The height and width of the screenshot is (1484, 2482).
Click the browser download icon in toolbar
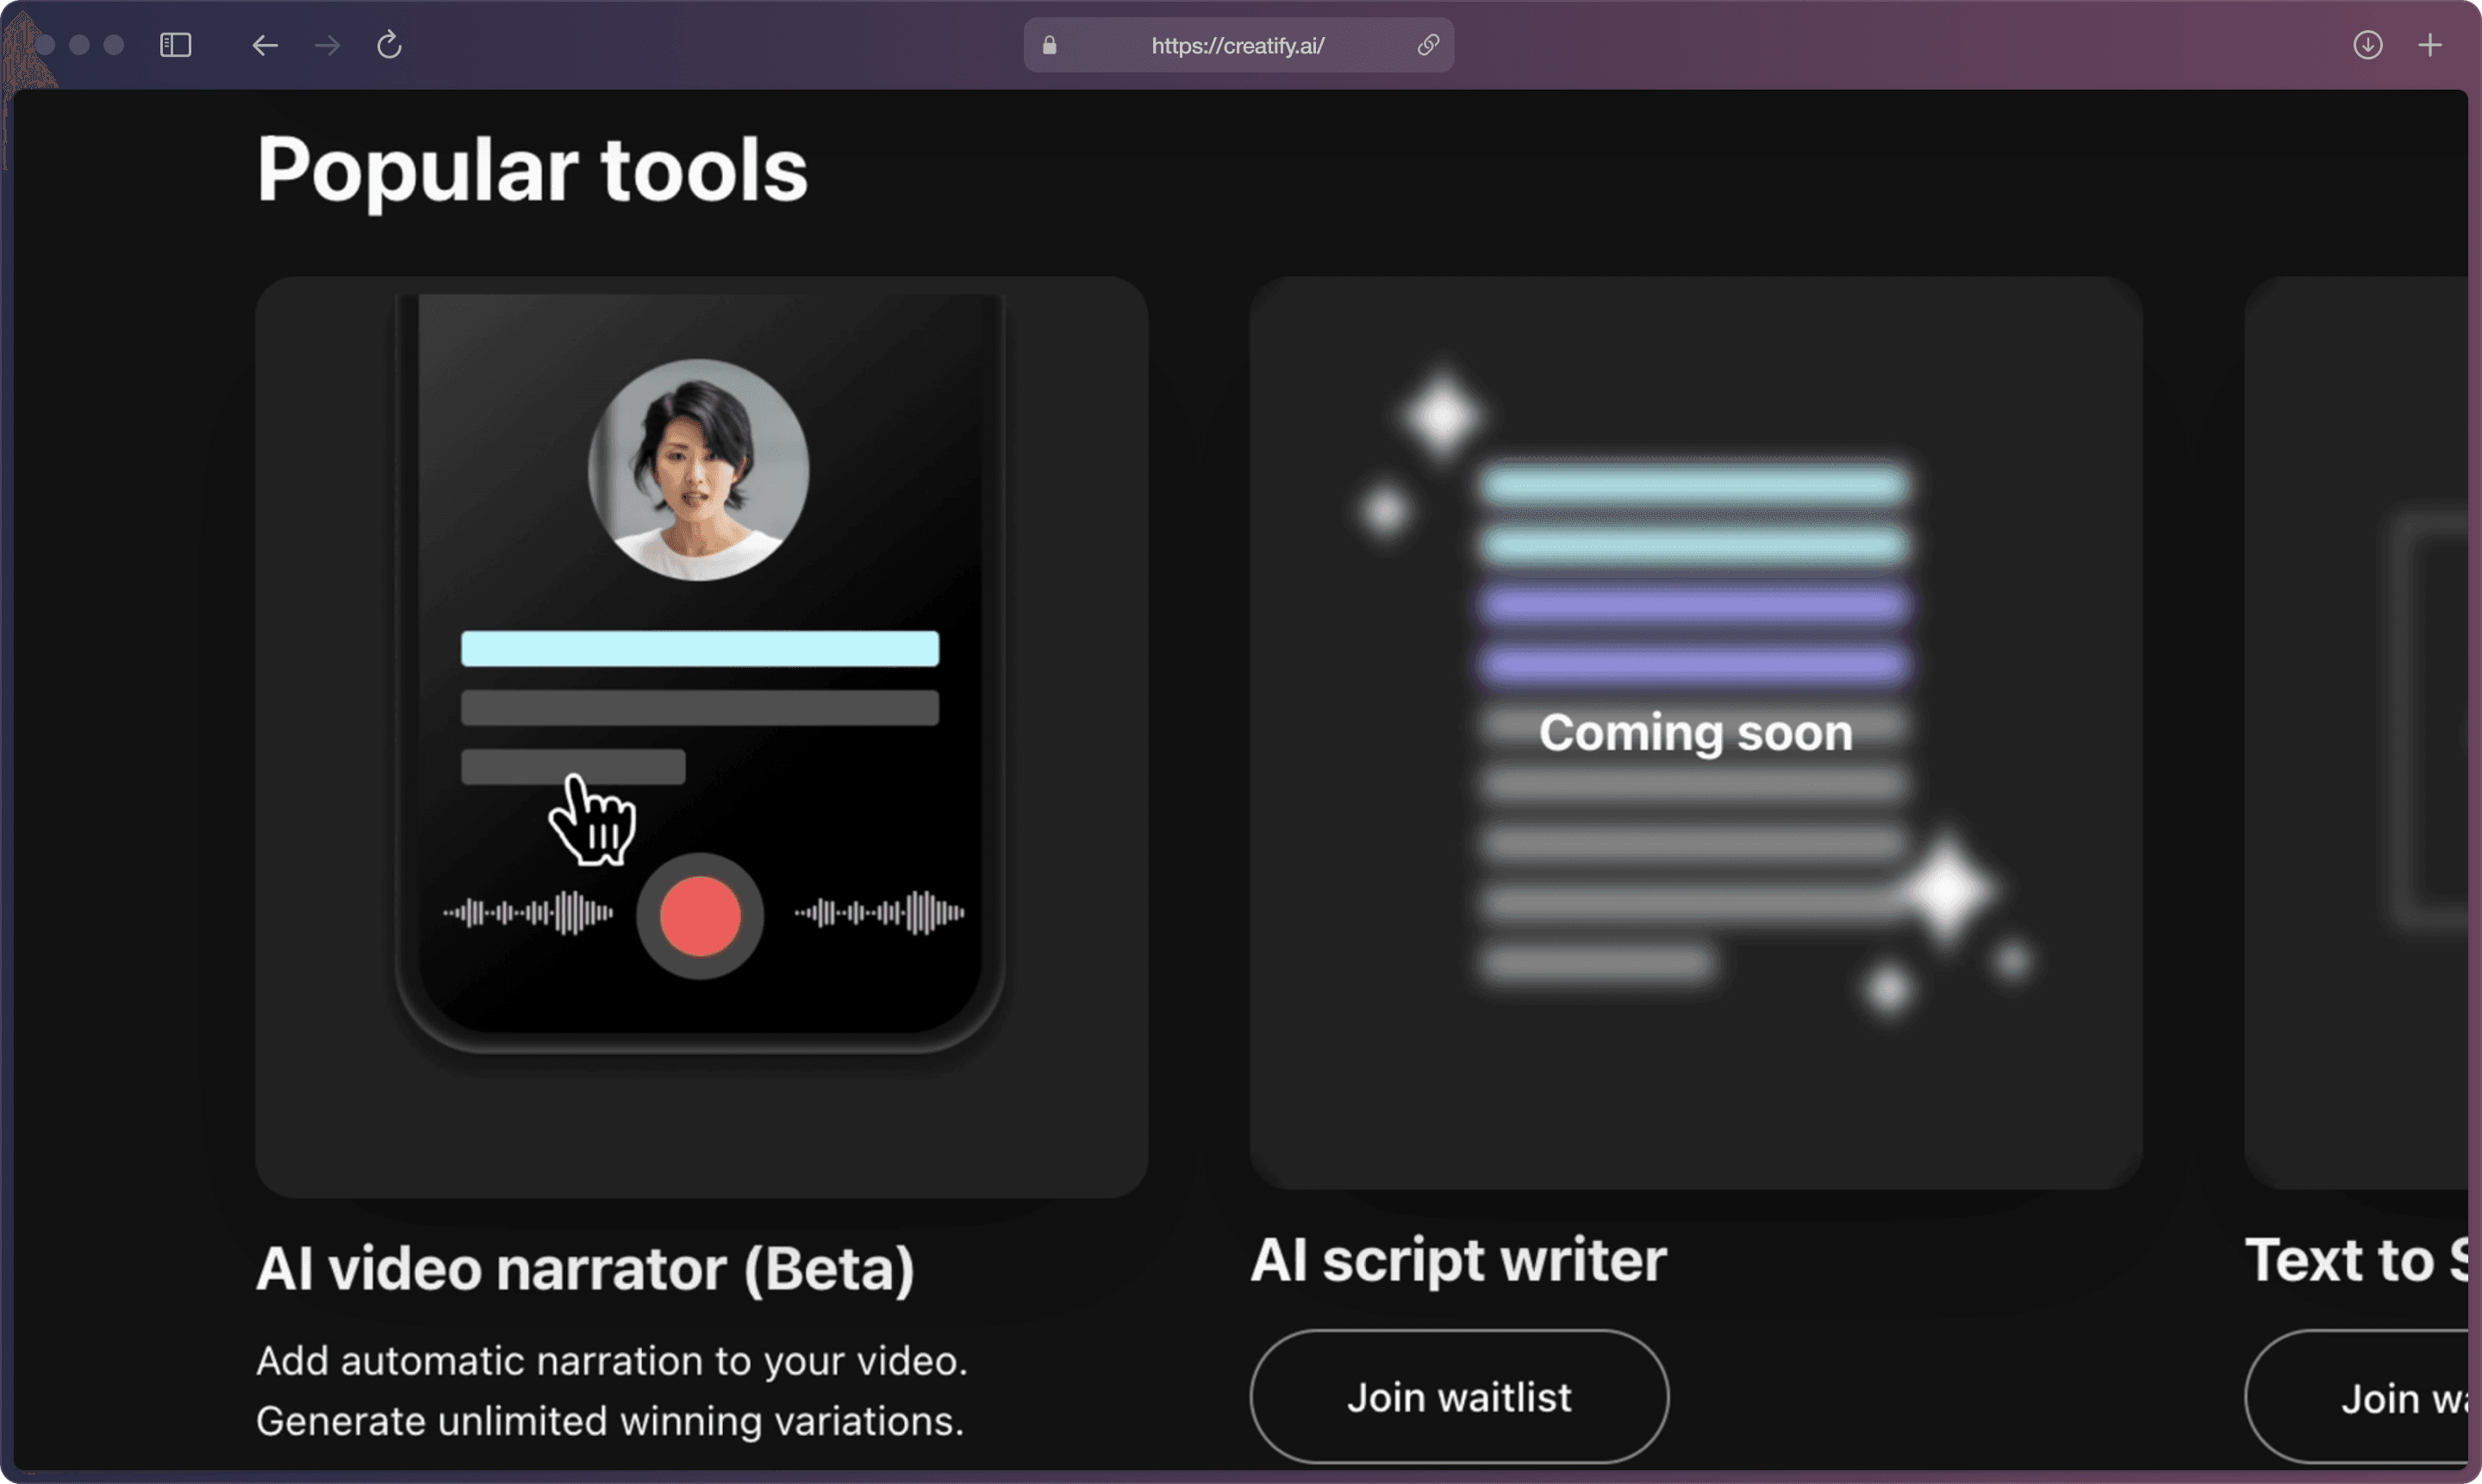pyautogui.click(x=2367, y=44)
